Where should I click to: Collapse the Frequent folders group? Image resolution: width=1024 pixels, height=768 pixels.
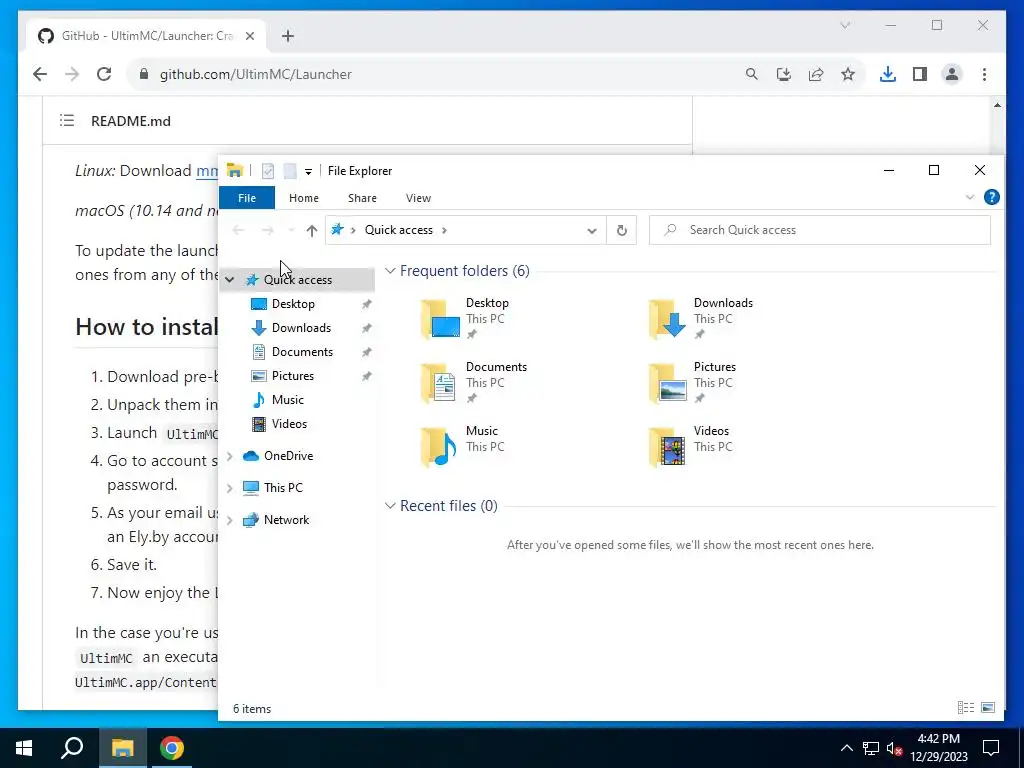(x=390, y=270)
